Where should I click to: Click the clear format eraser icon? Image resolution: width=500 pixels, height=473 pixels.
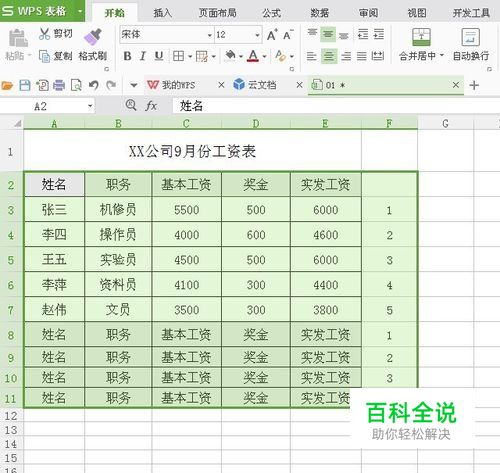click(x=280, y=56)
